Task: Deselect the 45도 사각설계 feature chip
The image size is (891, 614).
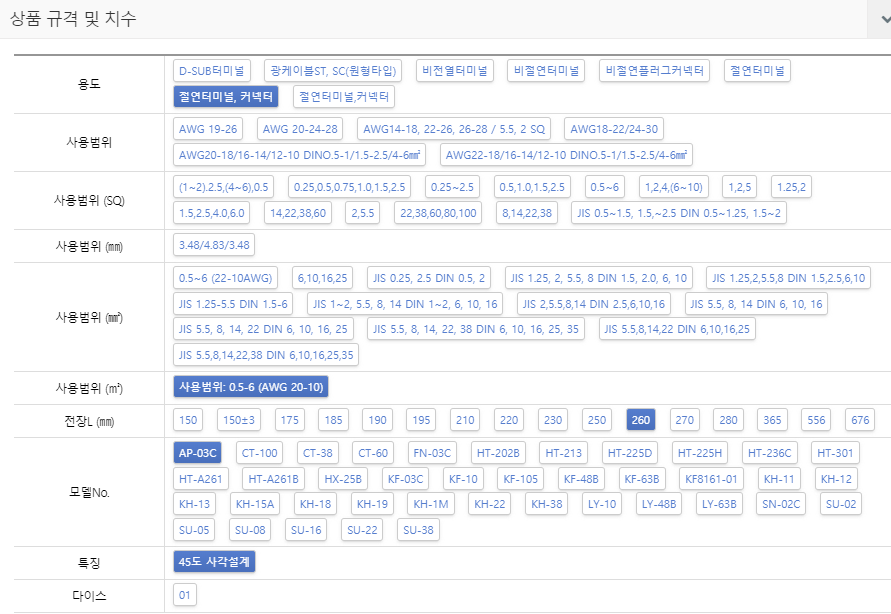Action: [214, 562]
